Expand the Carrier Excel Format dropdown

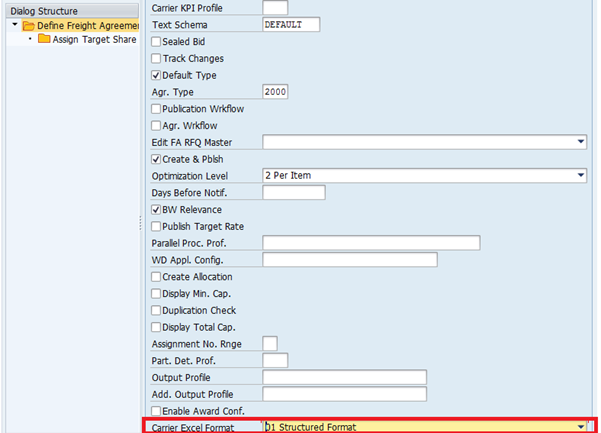580,427
